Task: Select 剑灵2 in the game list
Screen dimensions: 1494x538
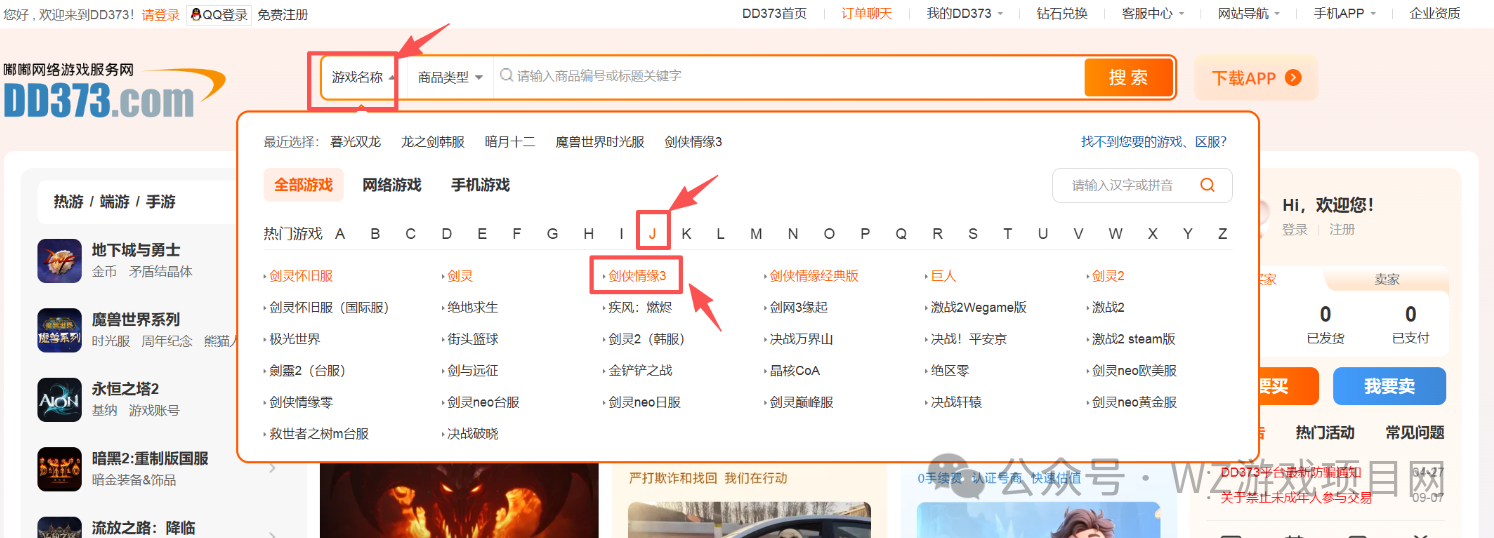Action: coord(1106,276)
